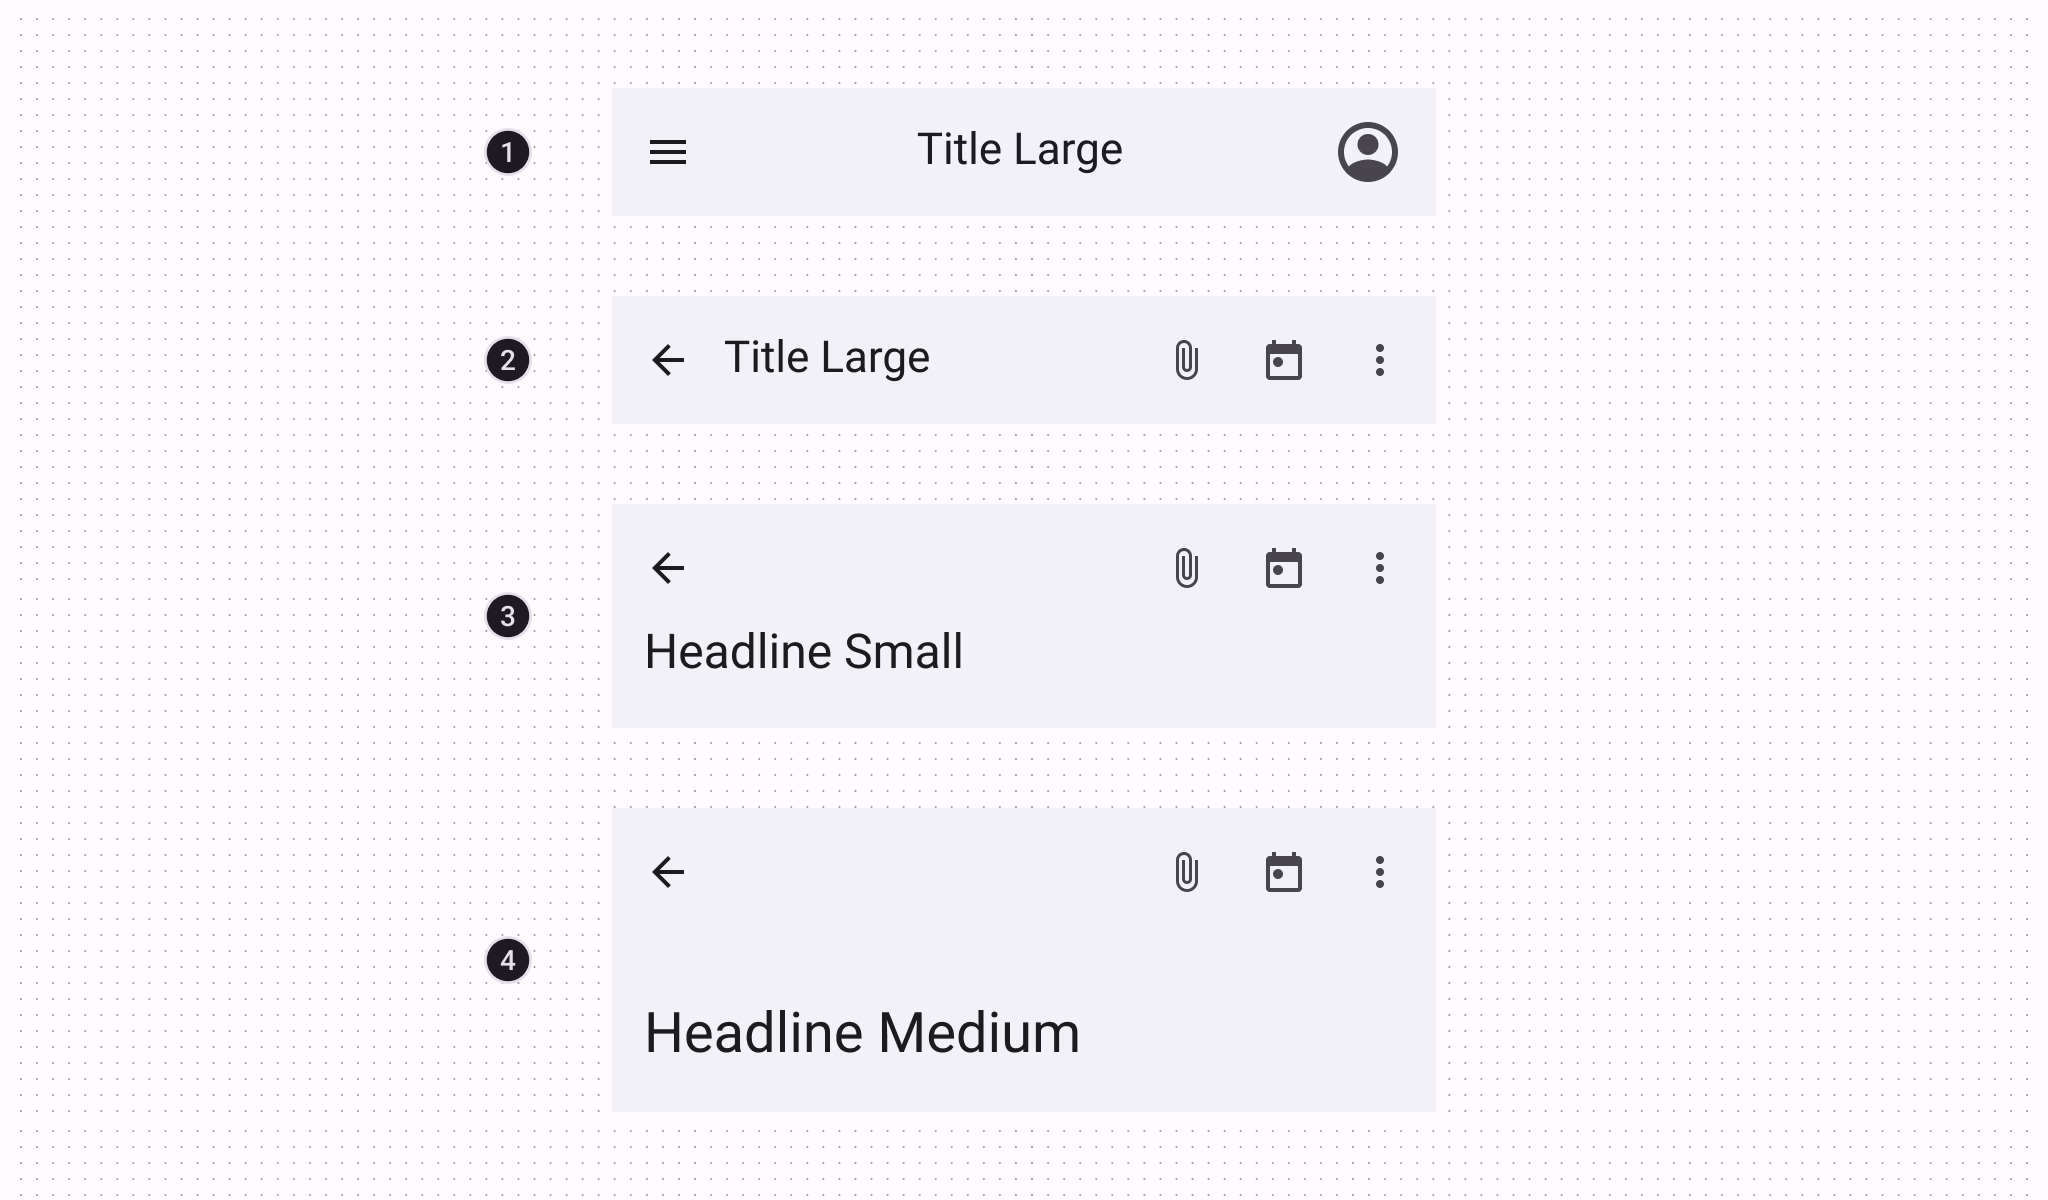Open the calendar icon above Headline Medium

click(1284, 871)
